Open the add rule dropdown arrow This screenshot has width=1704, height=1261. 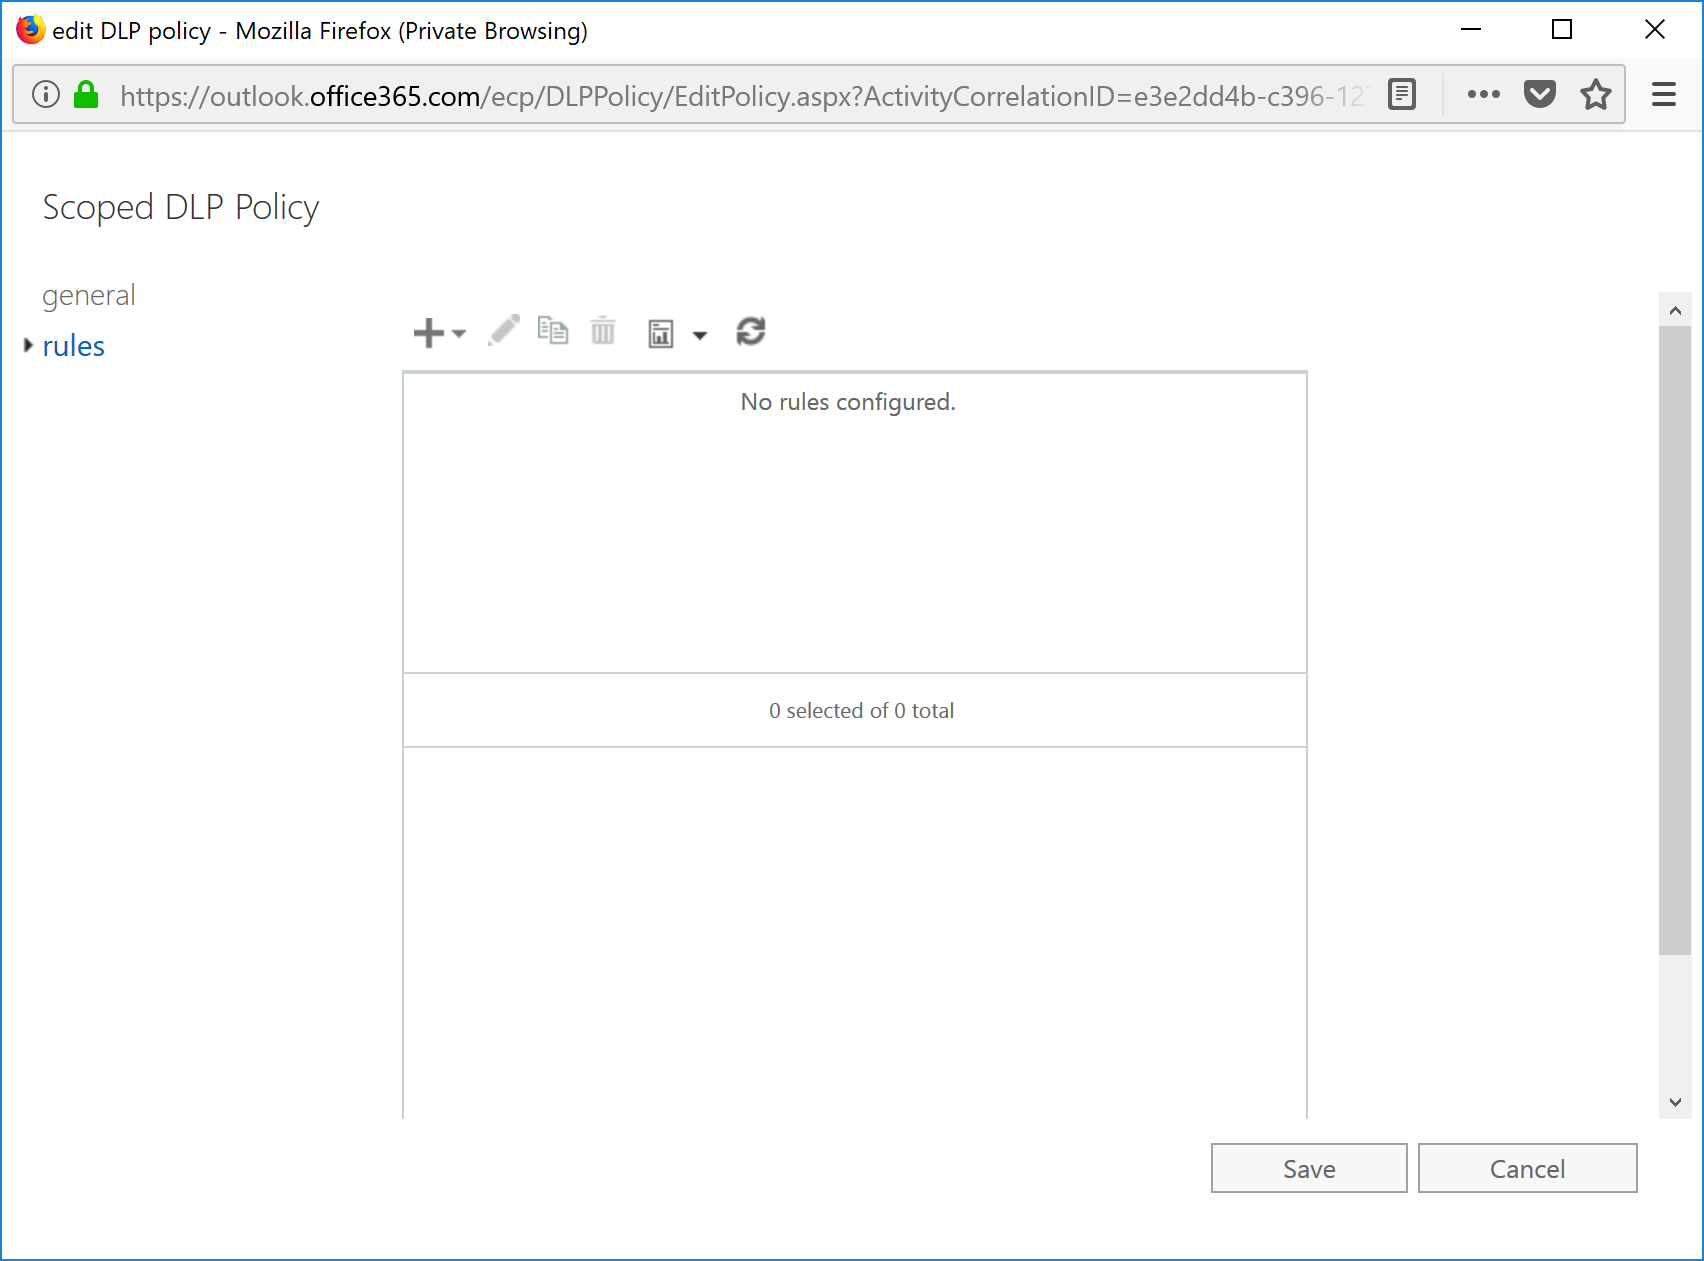click(x=459, y=334)
